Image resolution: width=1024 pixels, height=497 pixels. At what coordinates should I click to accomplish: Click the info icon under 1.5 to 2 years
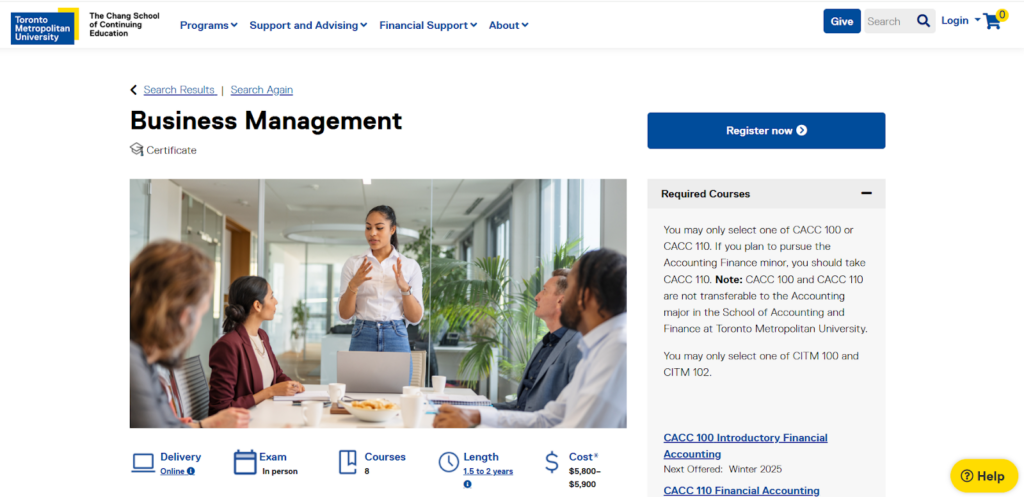[468, 485]
